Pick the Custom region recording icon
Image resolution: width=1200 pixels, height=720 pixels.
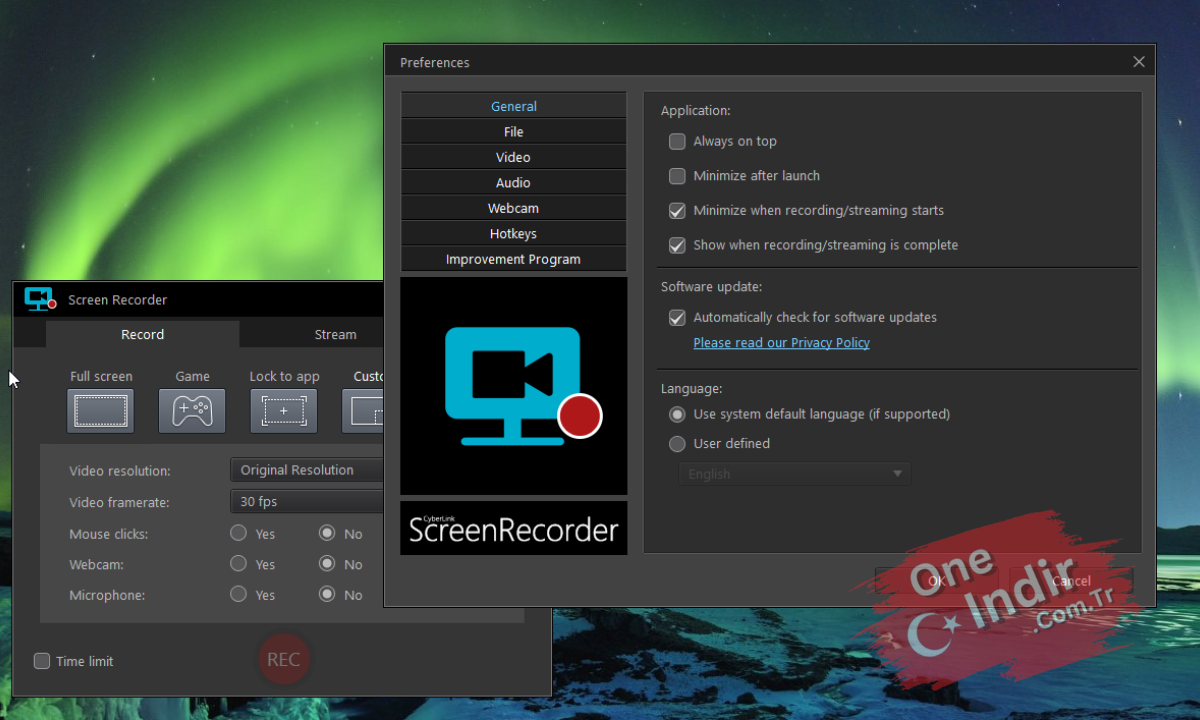[364, 411]
